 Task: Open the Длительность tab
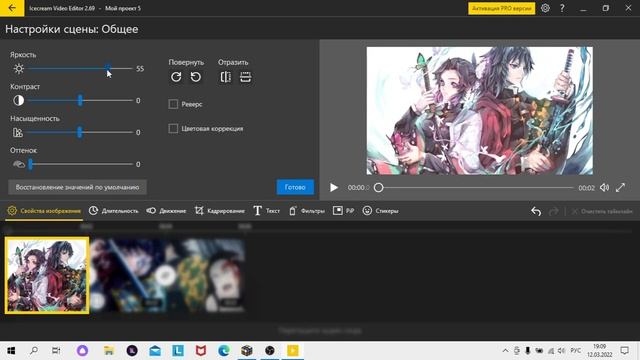(114, 211)
